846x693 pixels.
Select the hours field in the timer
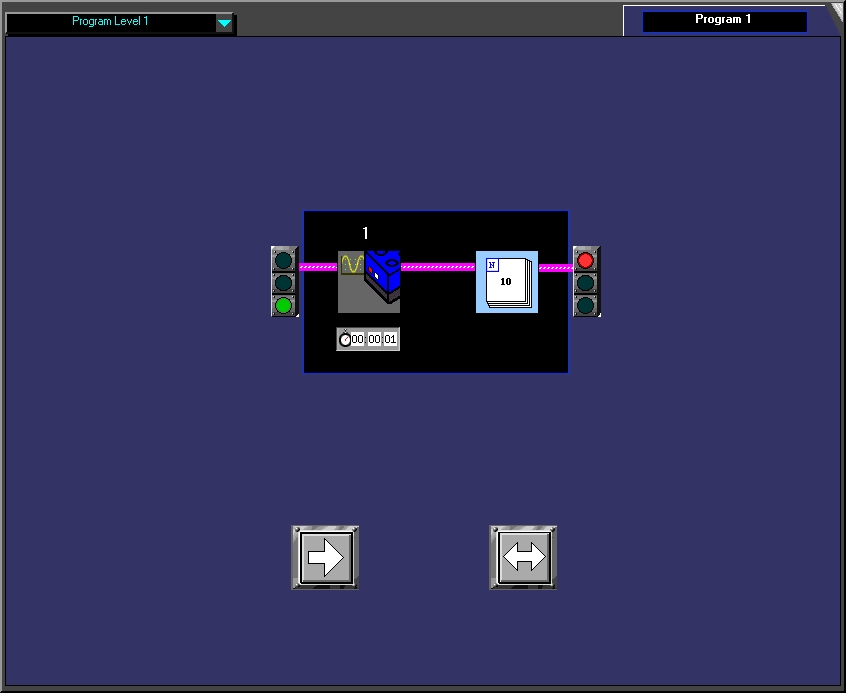tap(358, 340)
